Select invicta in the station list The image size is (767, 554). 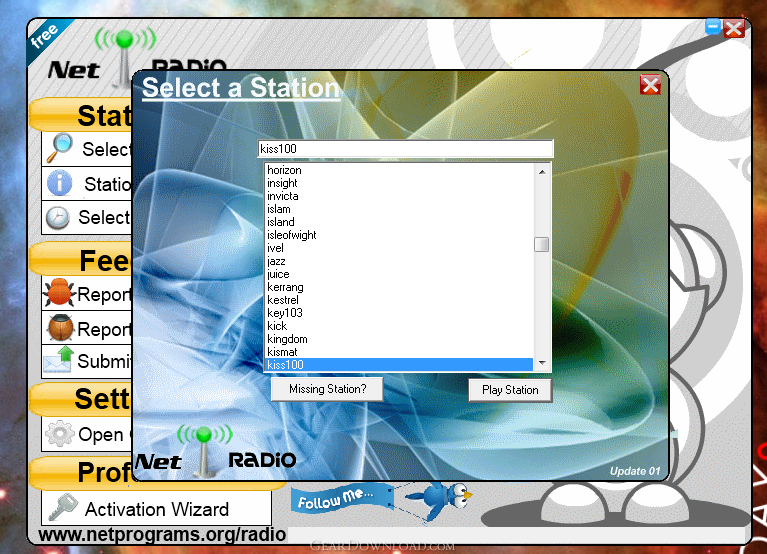pyautogui.click(x=399, y=196)
